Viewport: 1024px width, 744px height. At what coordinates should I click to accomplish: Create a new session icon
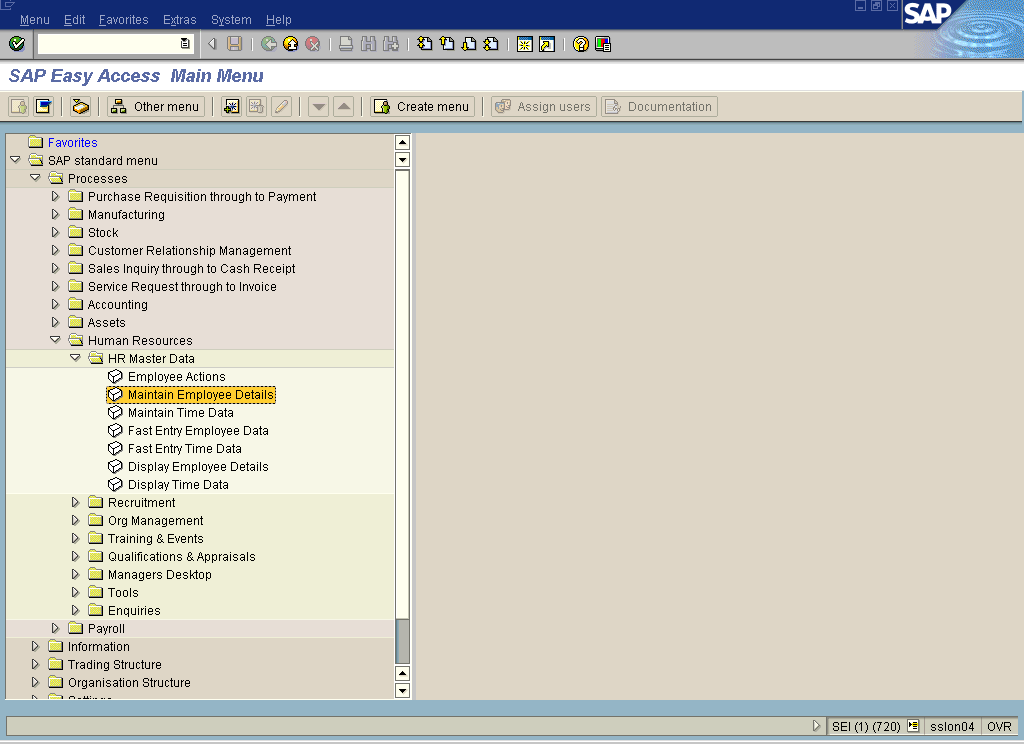pyautogui.click(x=524, y=44)
